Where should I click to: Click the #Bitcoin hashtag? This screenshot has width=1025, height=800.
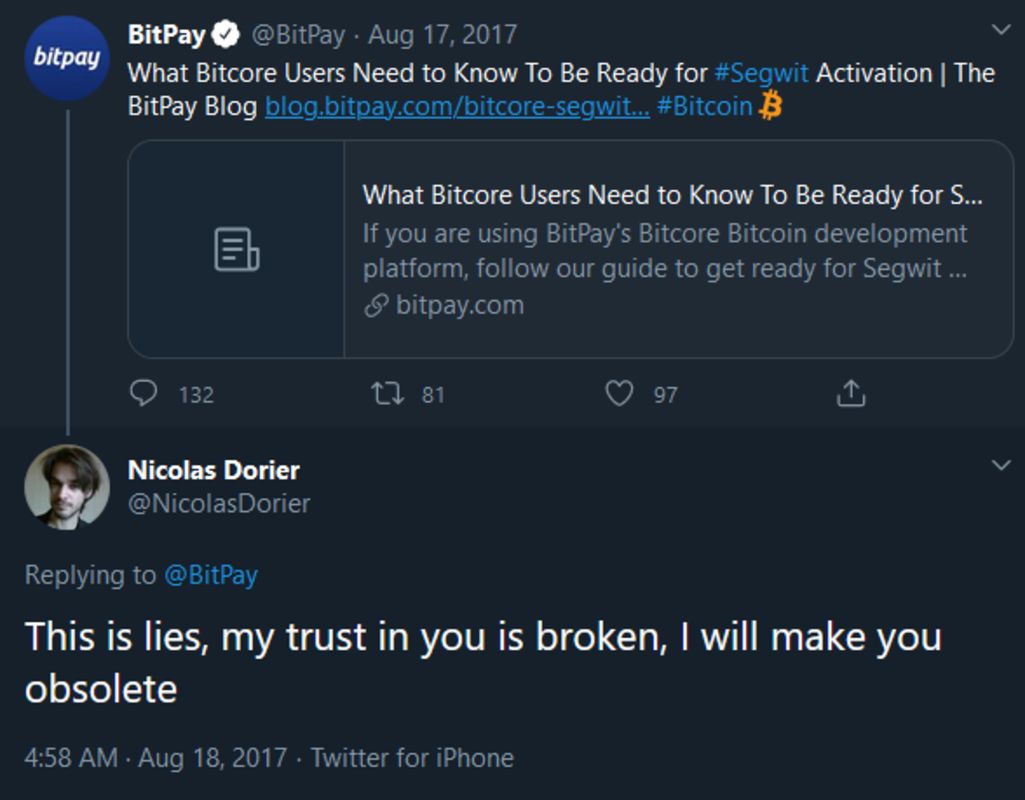coord(704,106)
